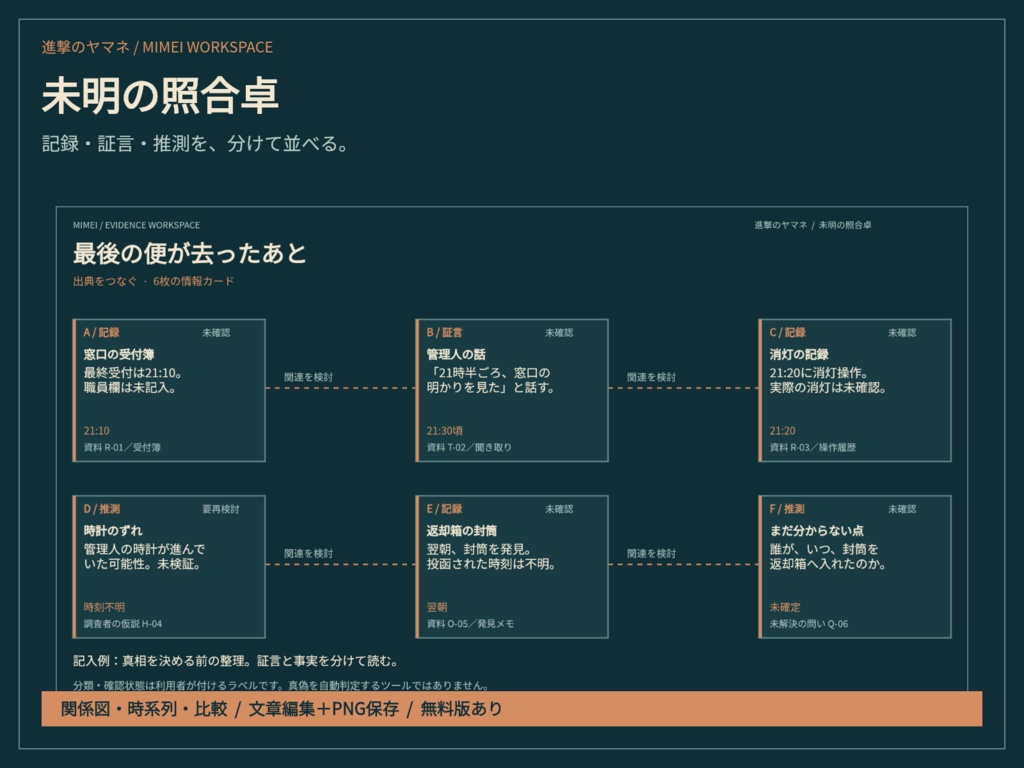Click the MIMEI / EVIDENCE WORKSPACE label
The height and width of the screenshot is (768, 1024).
coord(136,225)
